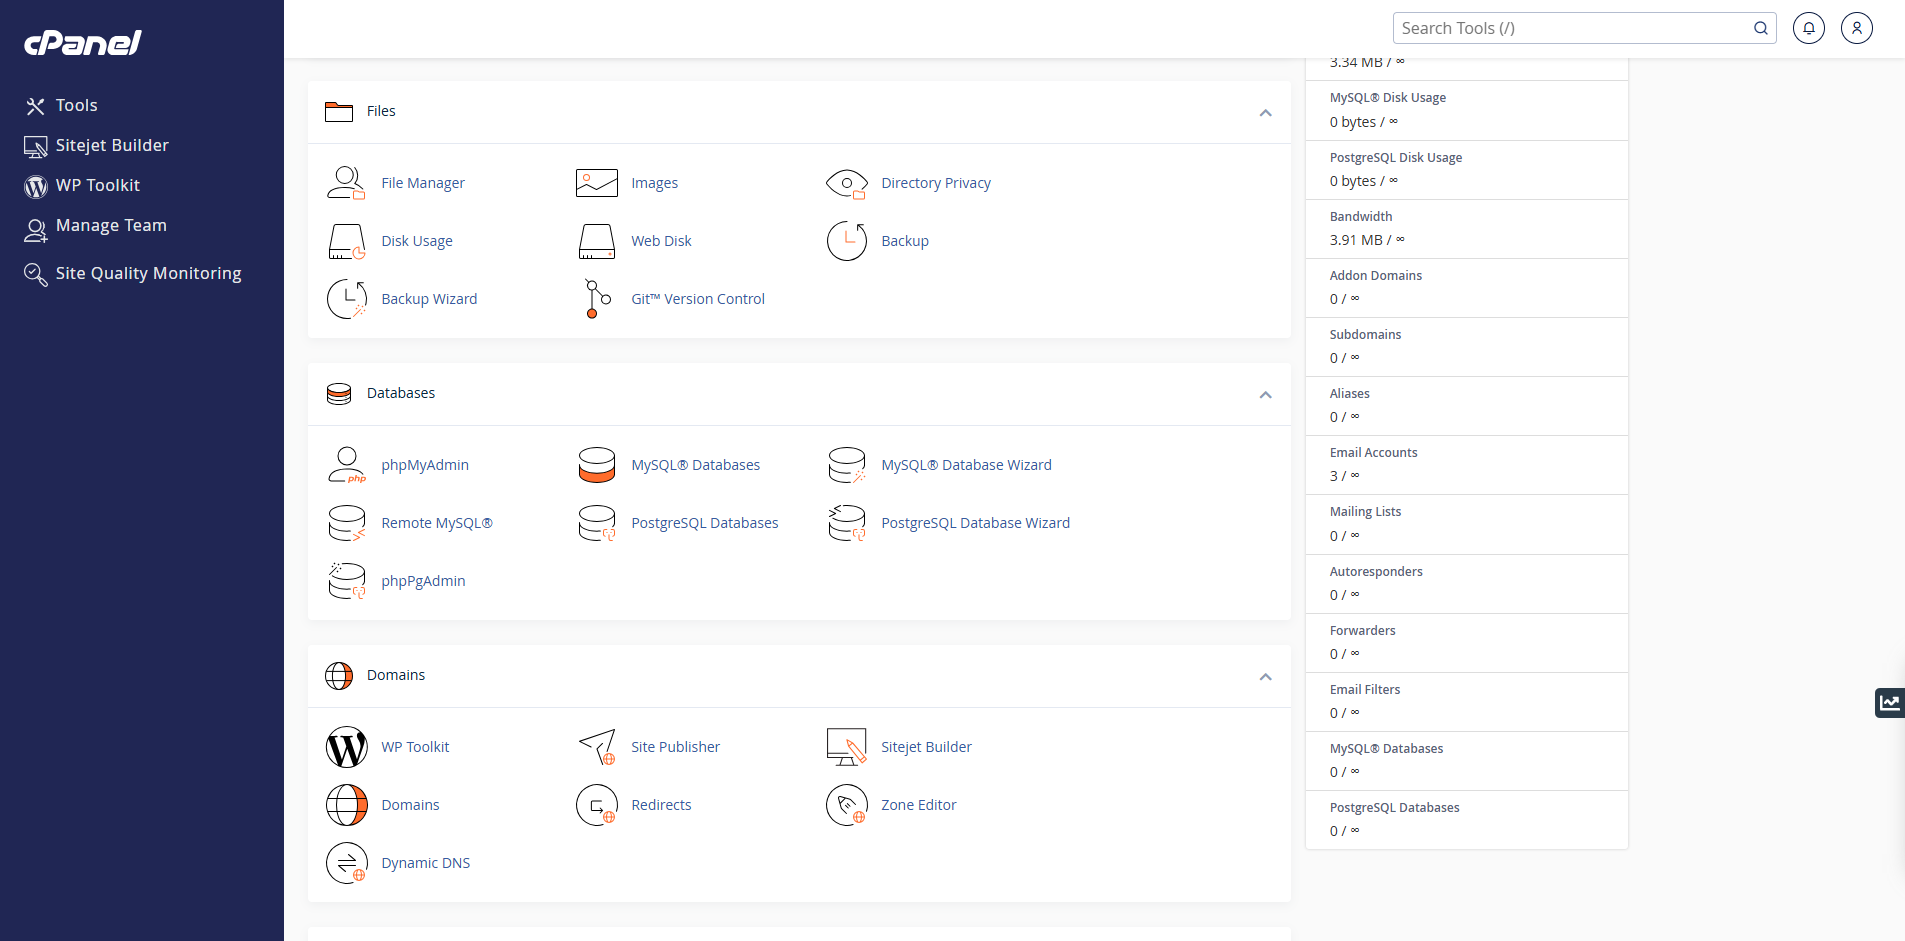Open the PostgreSQL Database Wizard icon

click(x=847, y=523)
